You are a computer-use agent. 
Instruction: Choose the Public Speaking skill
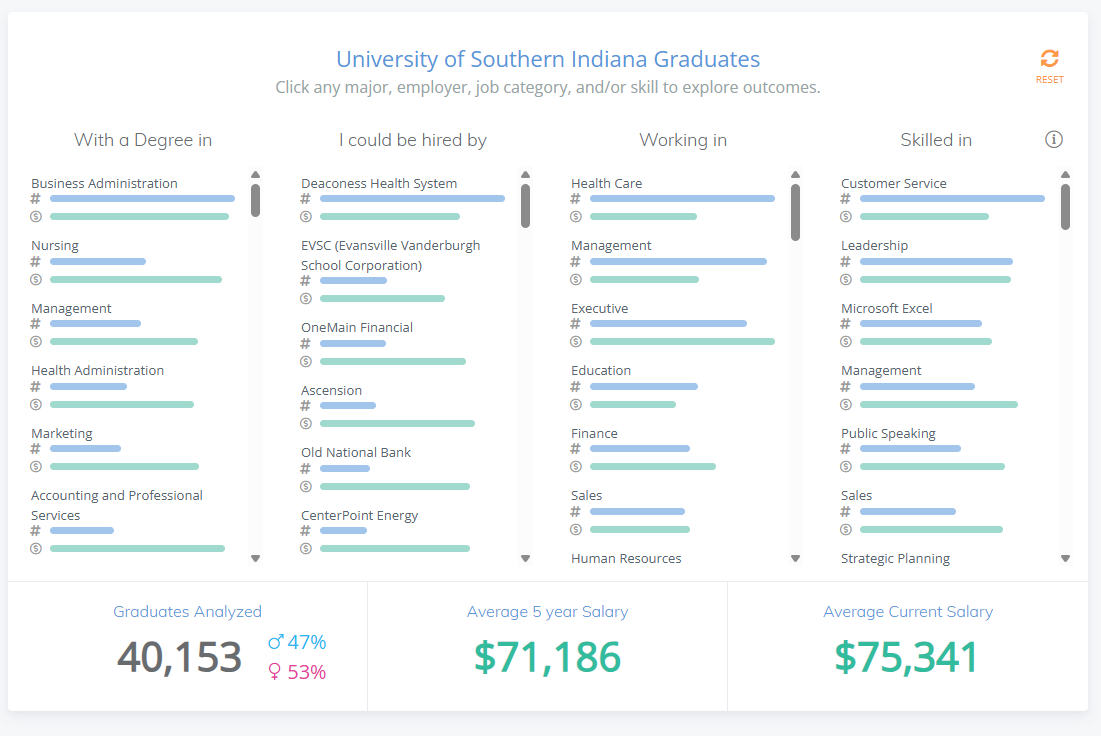(888, 434)
